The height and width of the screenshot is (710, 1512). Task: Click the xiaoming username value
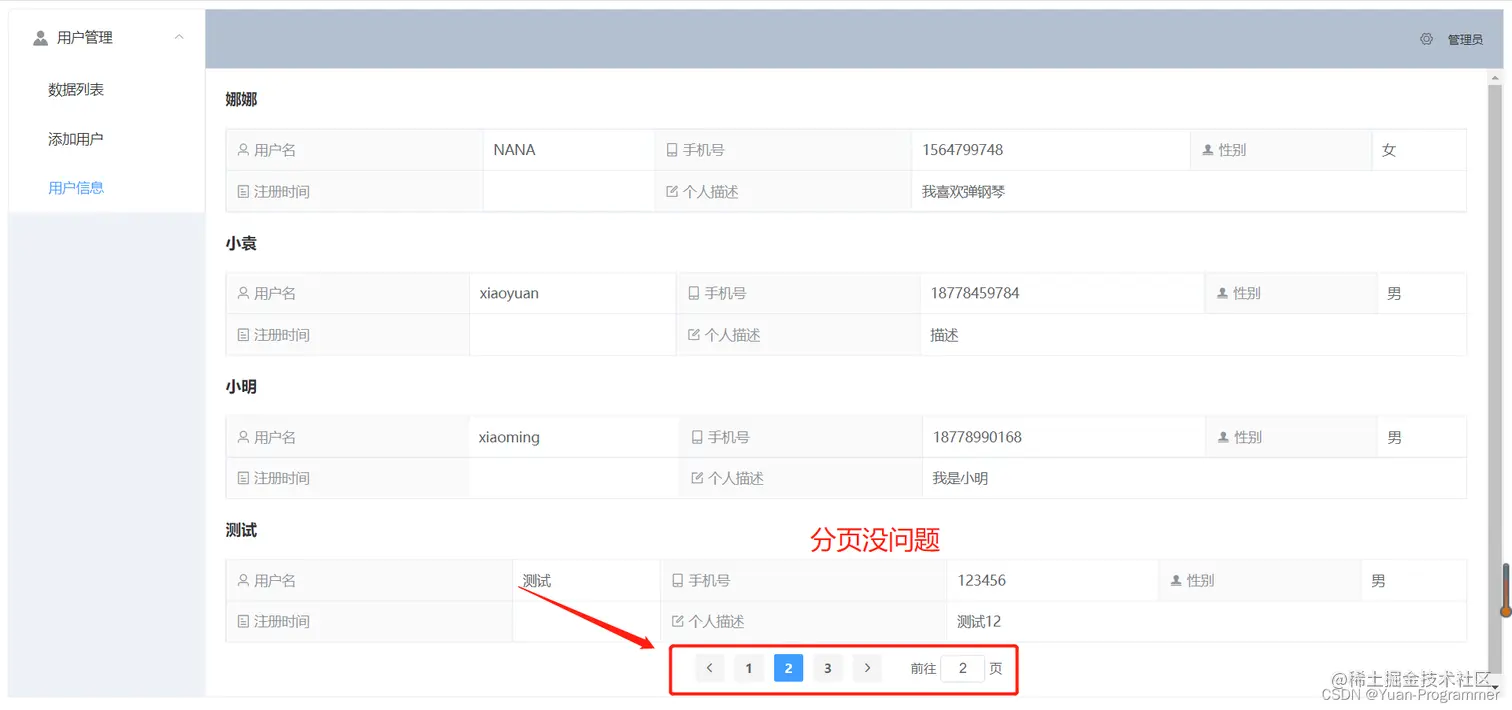tap(509, 437)
